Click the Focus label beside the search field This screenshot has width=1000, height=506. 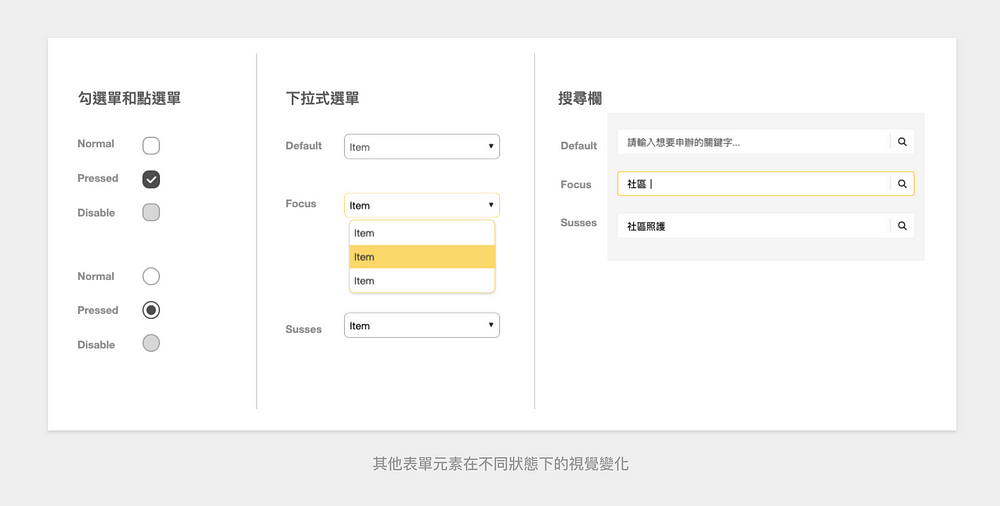coord(576,184)
